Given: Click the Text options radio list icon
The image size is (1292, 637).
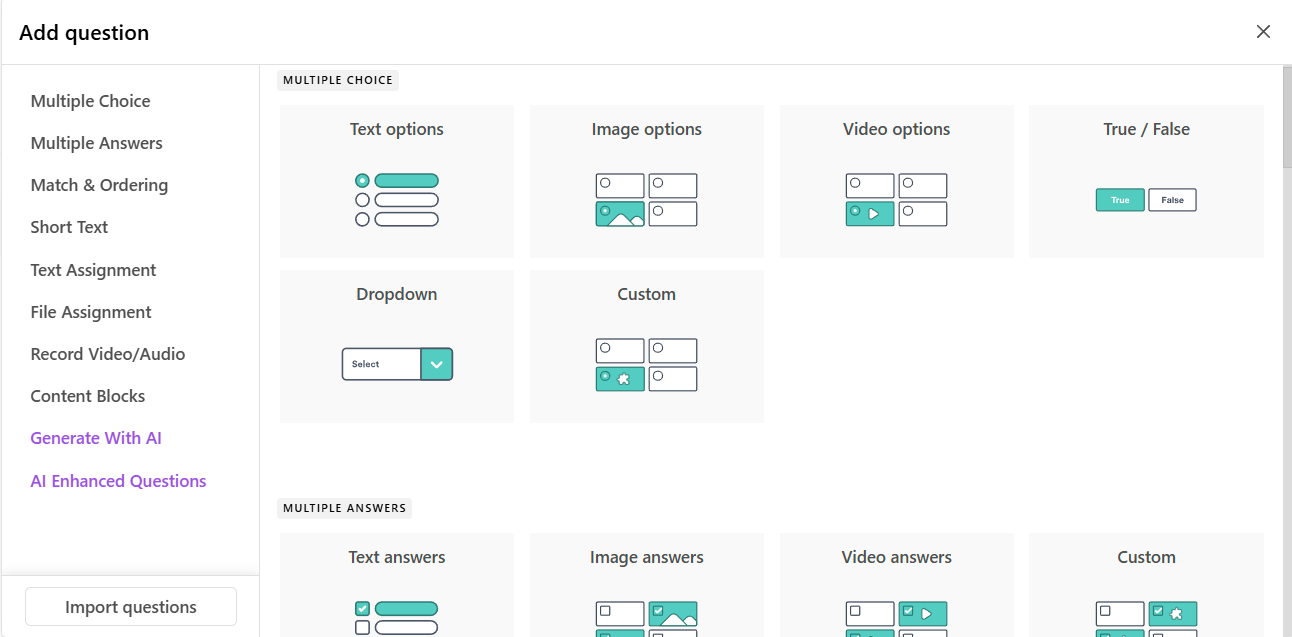Looking at the screenshot, I should click(397, 200).
